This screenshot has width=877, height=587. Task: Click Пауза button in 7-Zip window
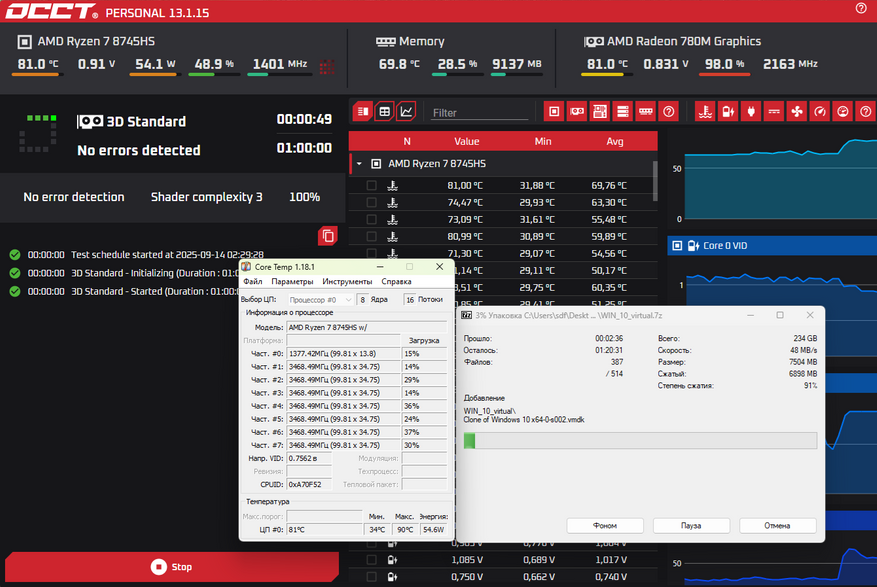pos(691,526)
